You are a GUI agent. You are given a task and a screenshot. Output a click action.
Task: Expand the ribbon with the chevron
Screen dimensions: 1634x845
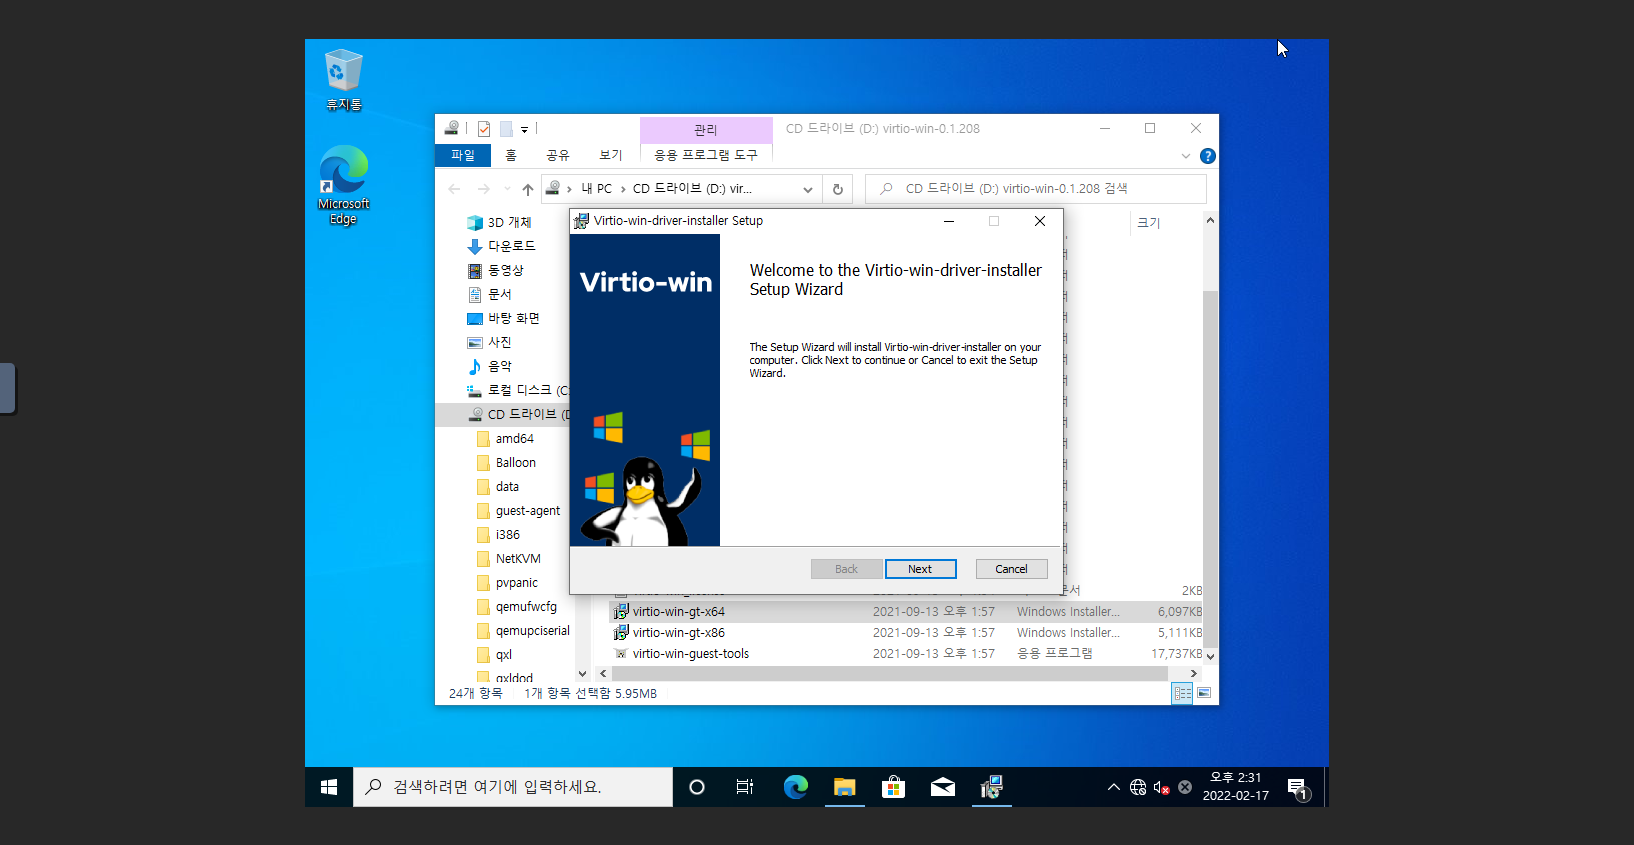[x=1186, y=156]
